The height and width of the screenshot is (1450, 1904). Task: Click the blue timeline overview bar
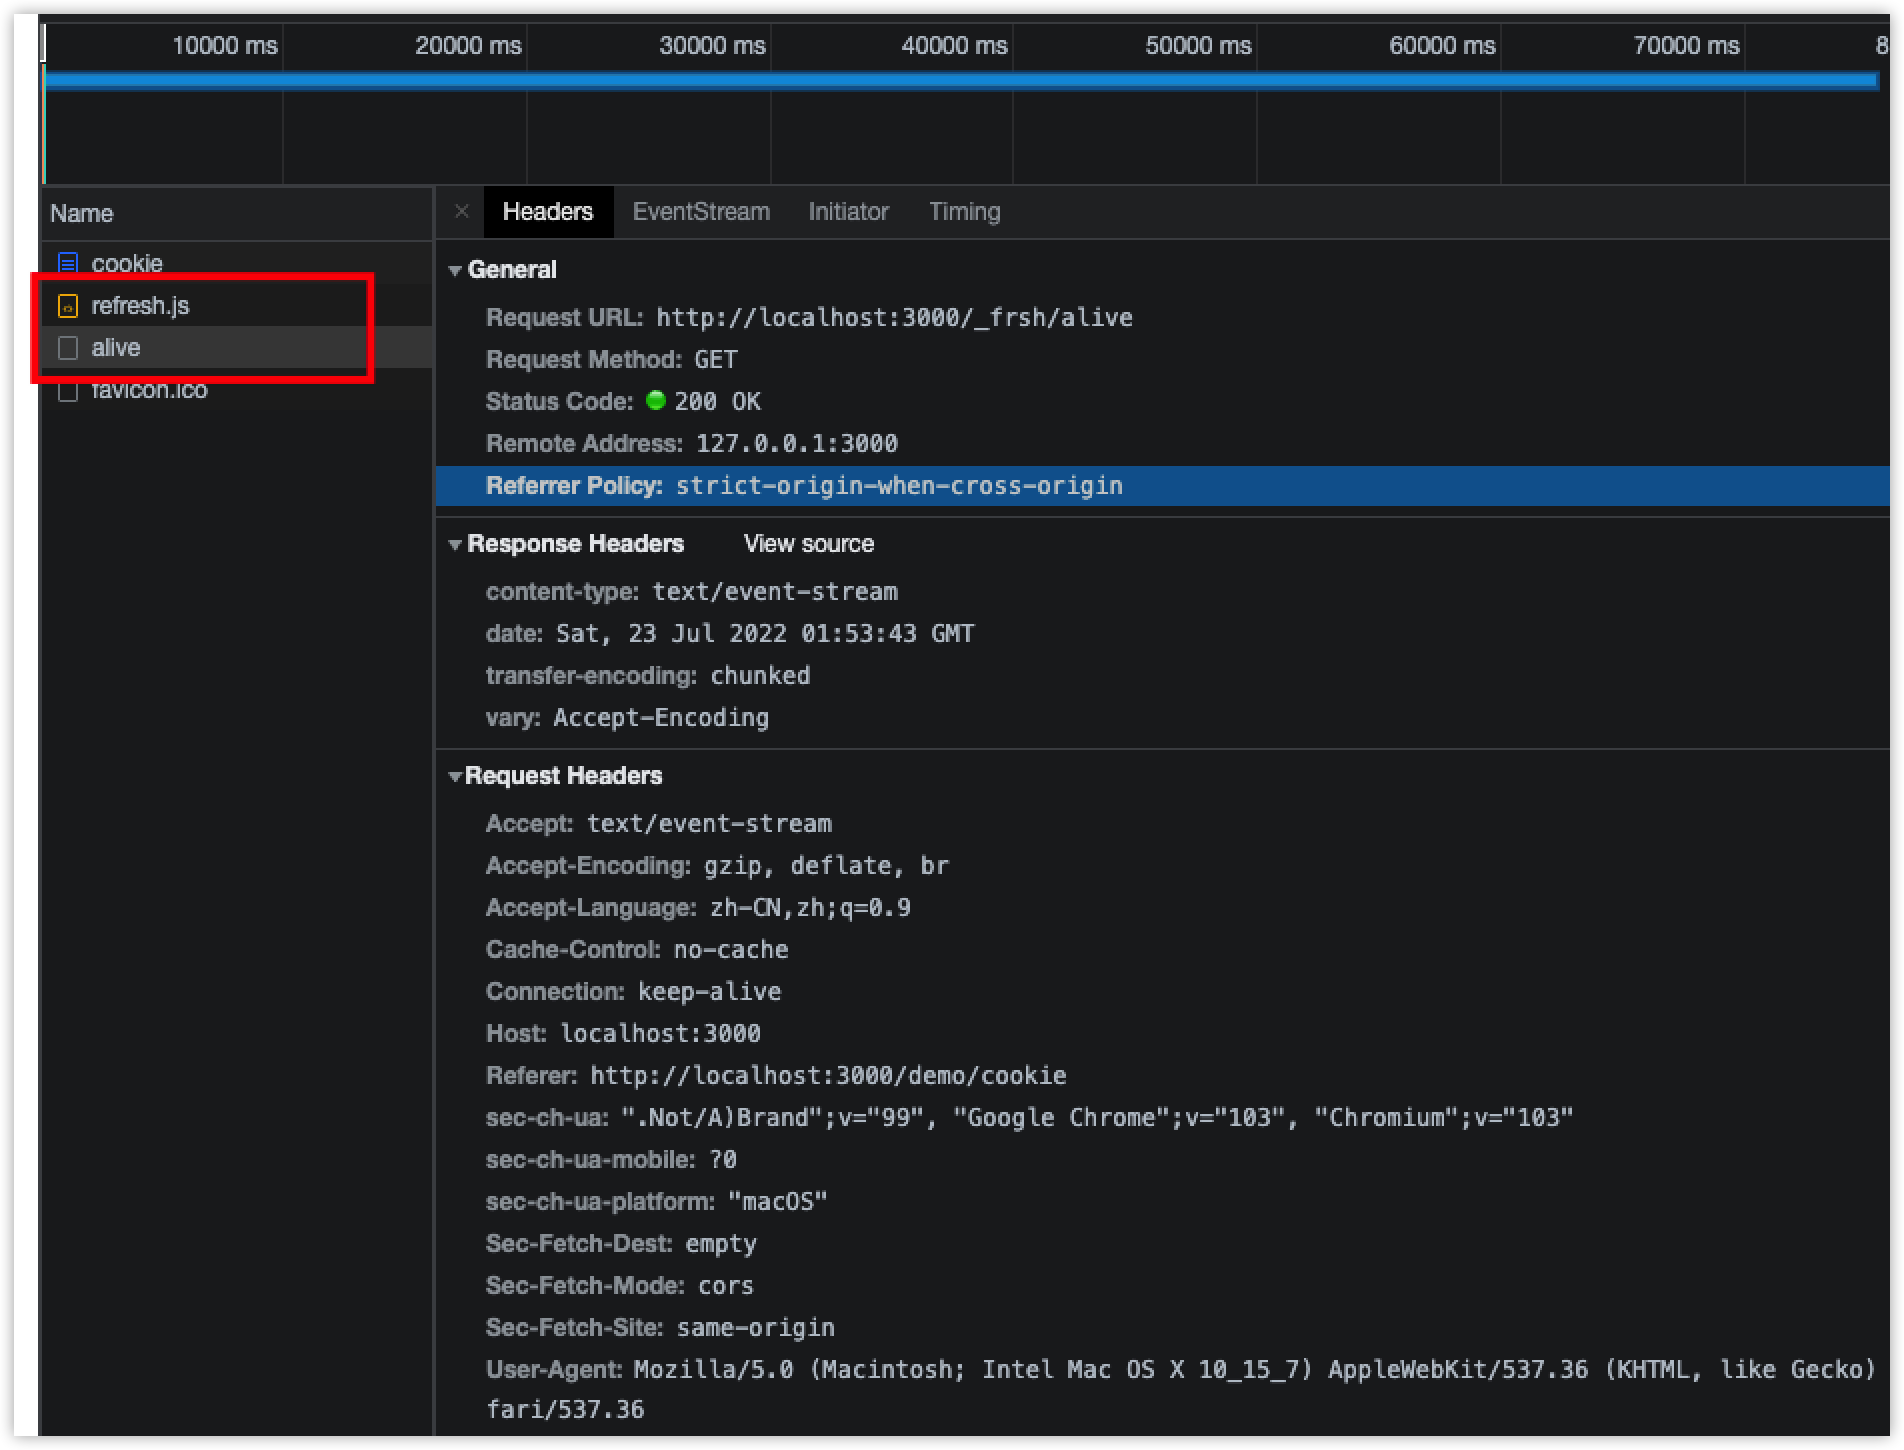point(960,79)
